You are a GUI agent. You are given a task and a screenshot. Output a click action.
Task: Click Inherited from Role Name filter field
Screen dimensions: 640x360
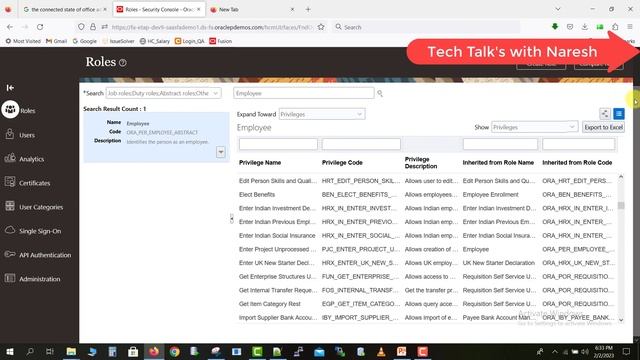(x=500, y=144)
